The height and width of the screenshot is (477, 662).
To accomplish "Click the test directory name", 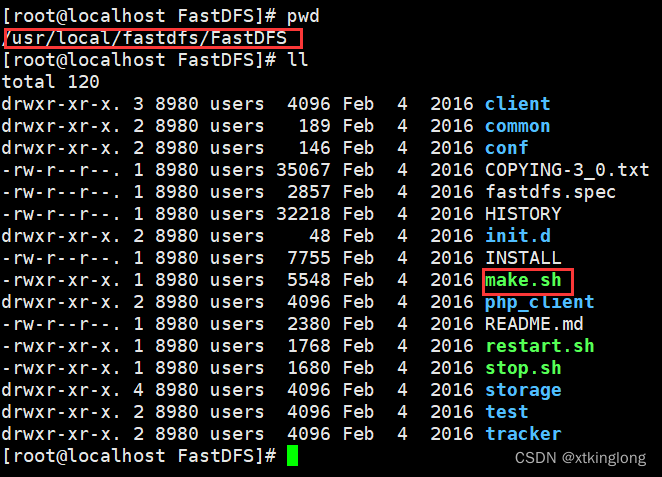I will [507, 412].
